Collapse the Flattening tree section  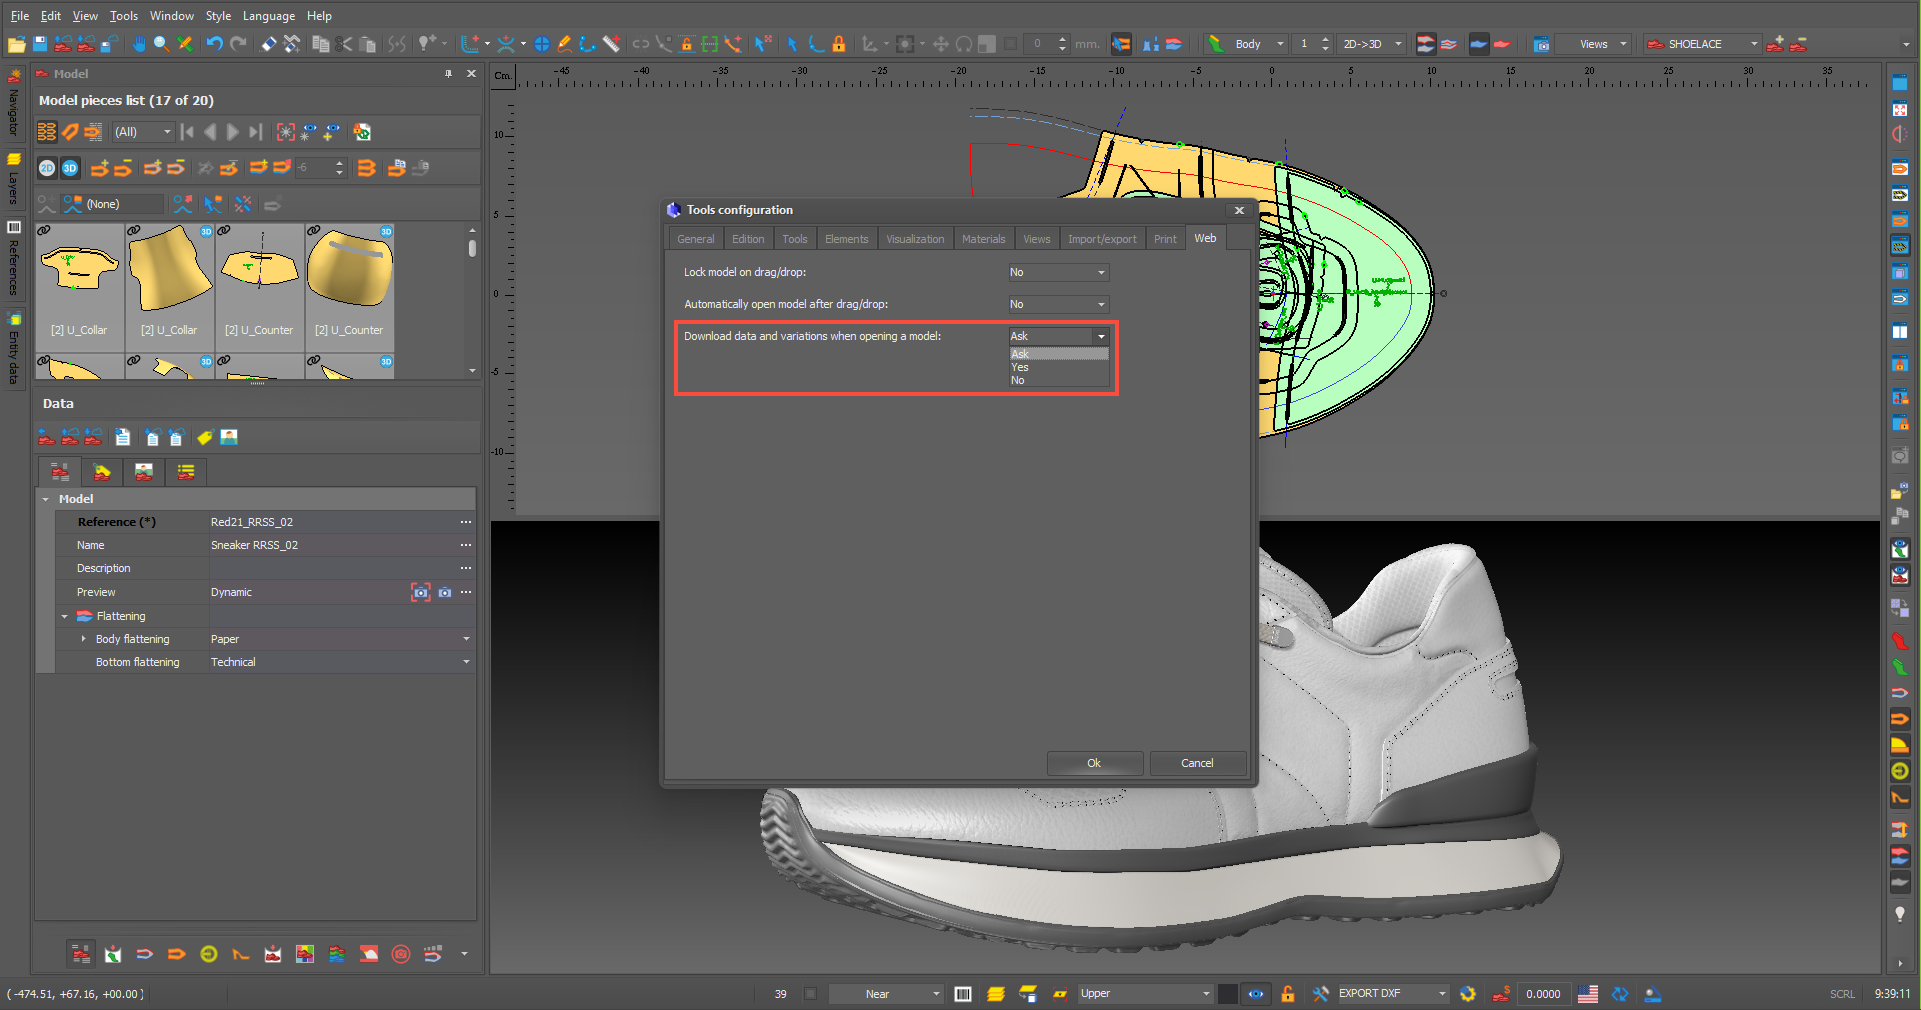[x=65, y=617]
